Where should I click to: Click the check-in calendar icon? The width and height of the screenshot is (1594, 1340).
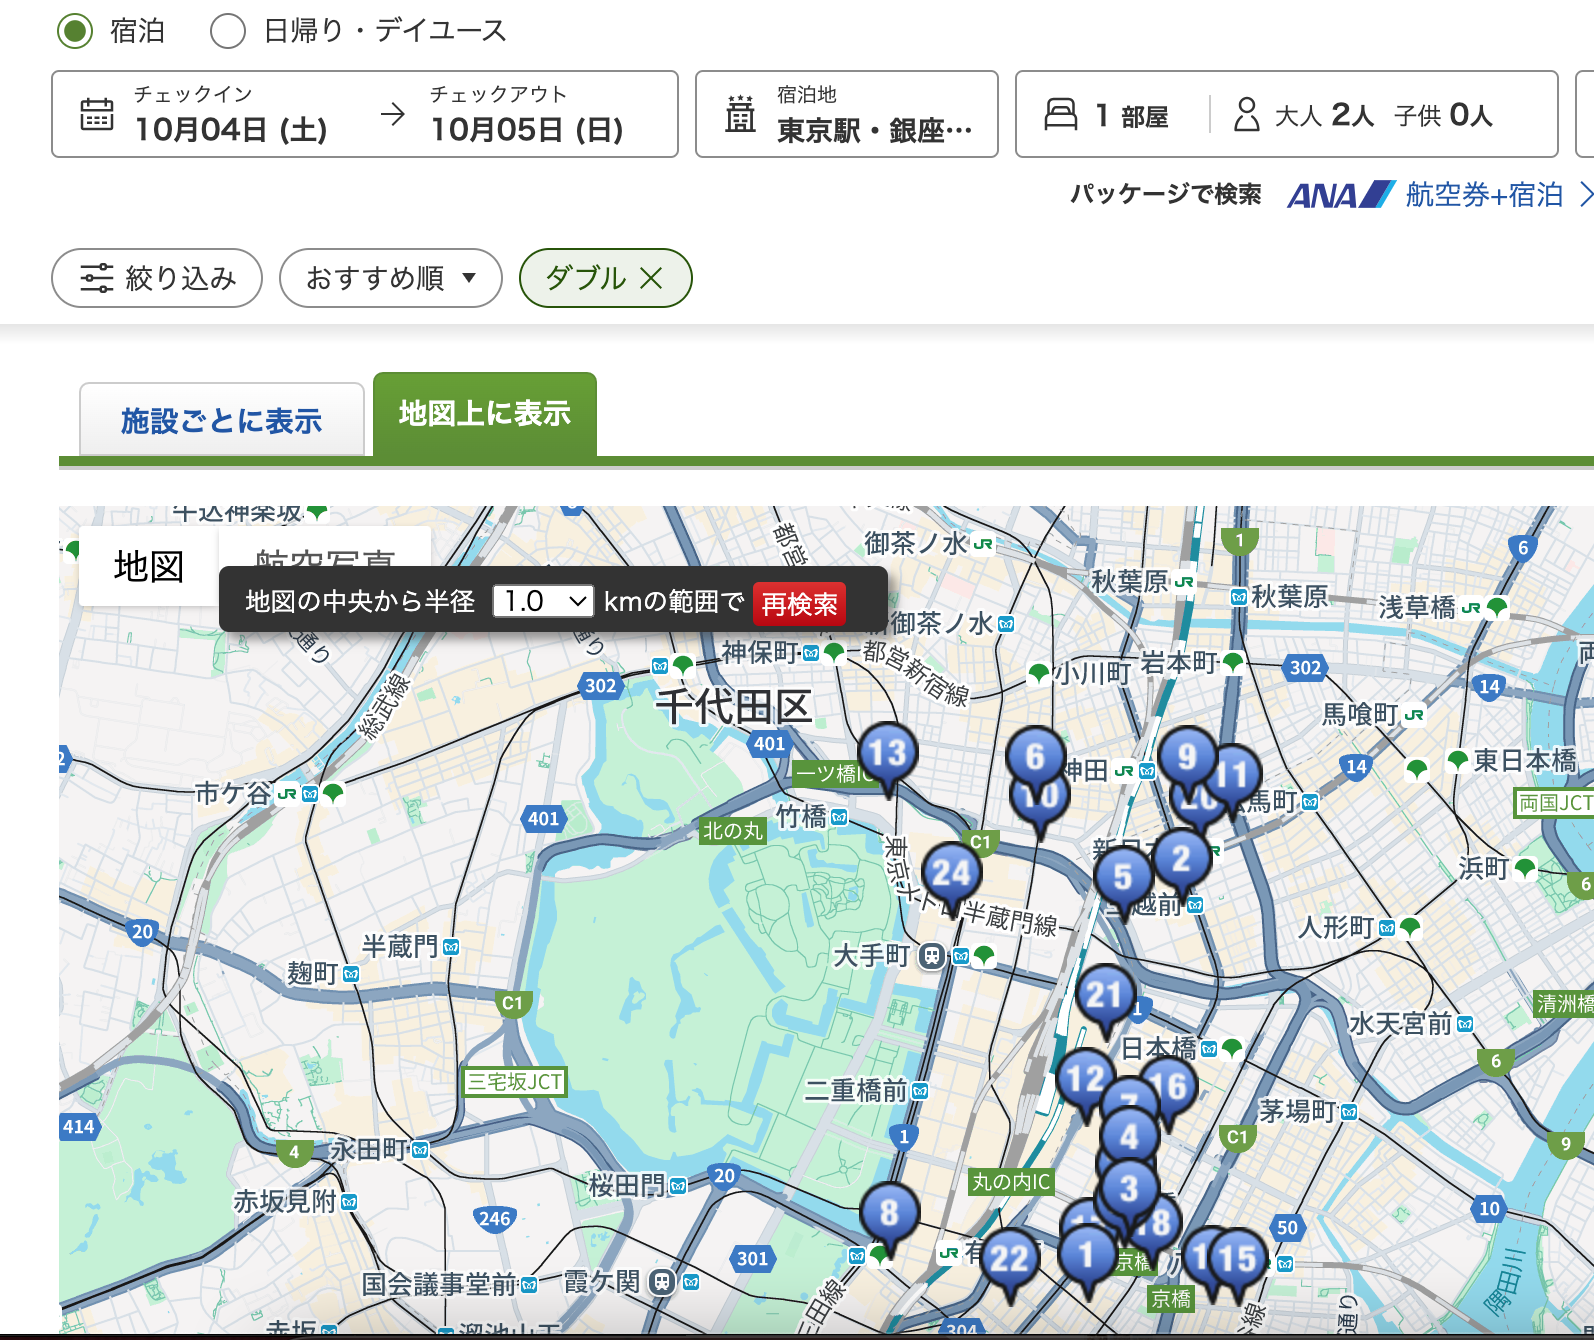point(97,115)
